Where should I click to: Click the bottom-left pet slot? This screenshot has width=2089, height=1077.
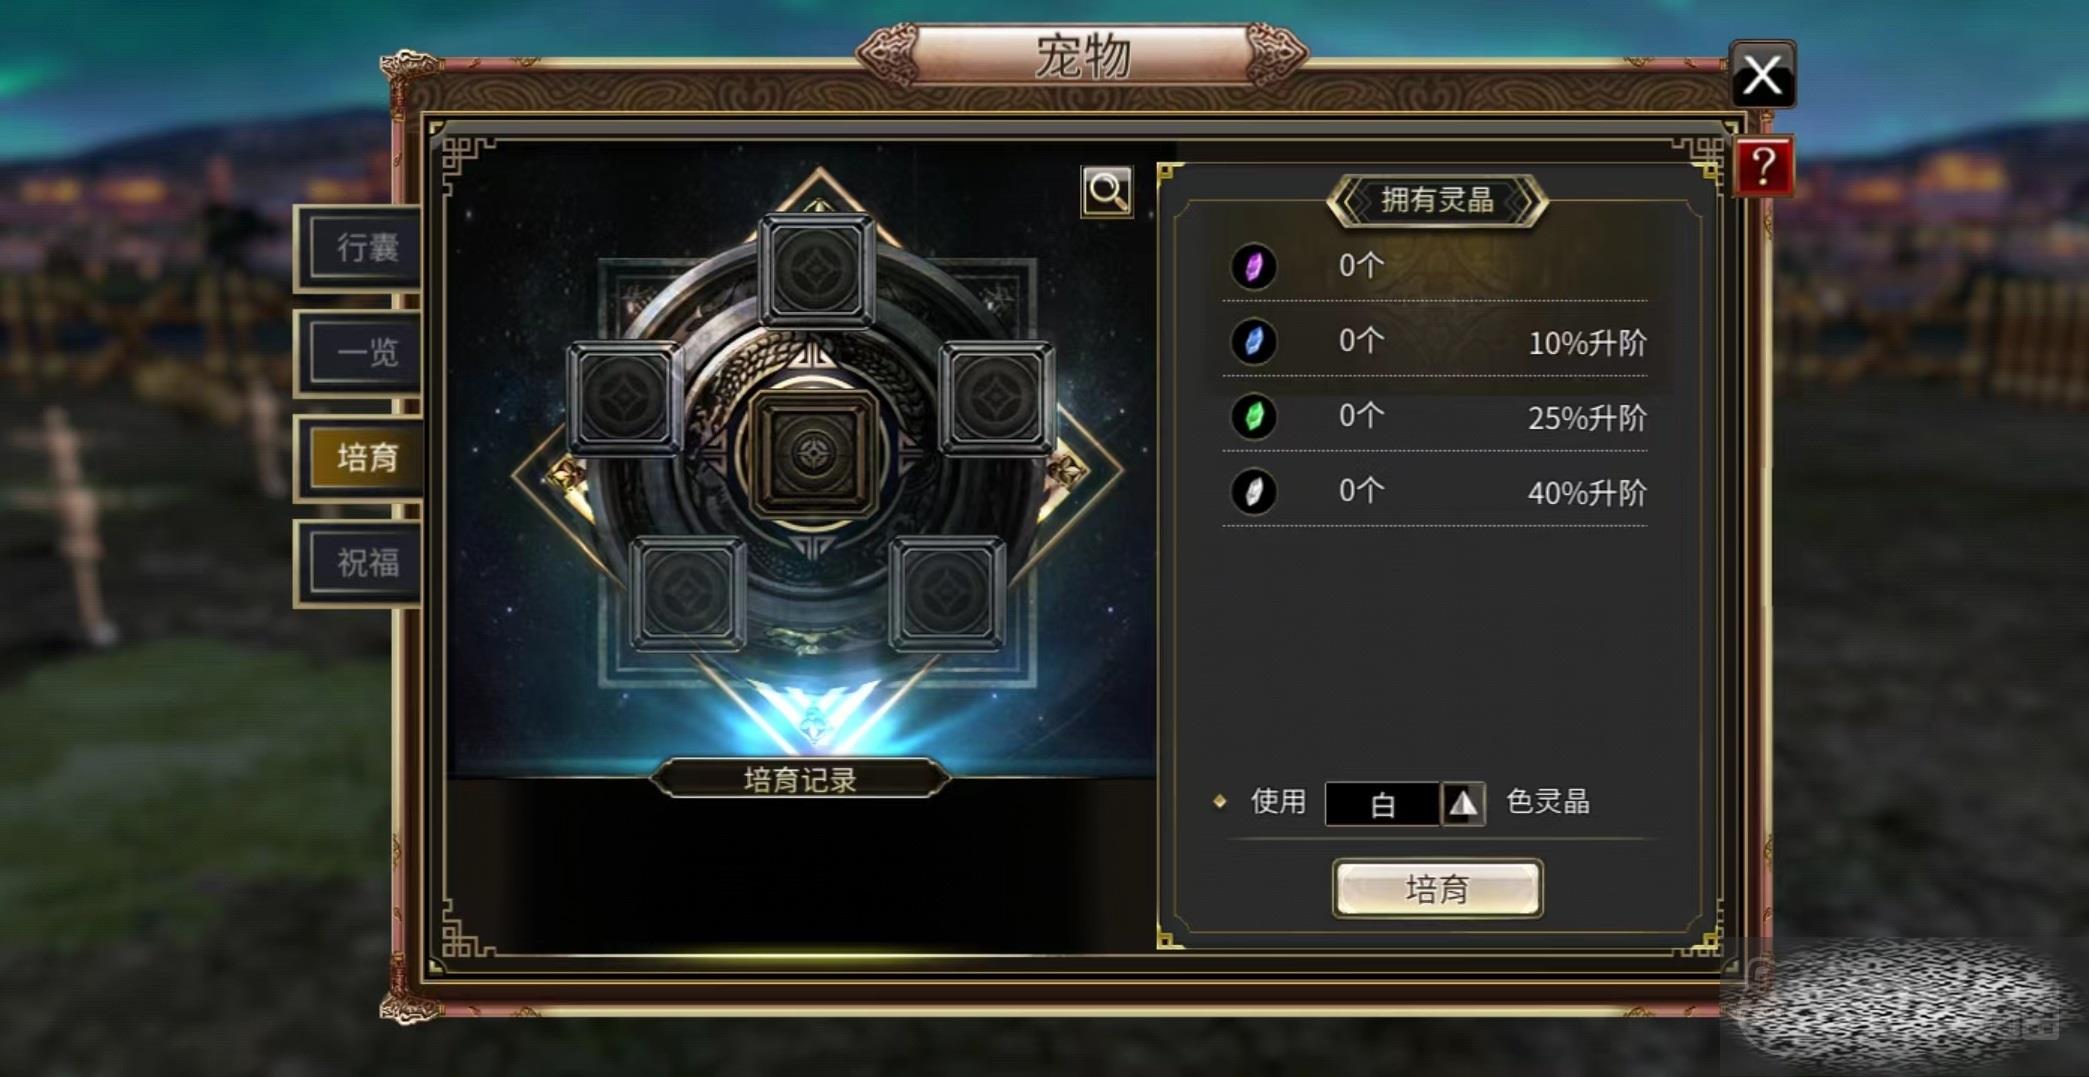[x=688, y=593]
